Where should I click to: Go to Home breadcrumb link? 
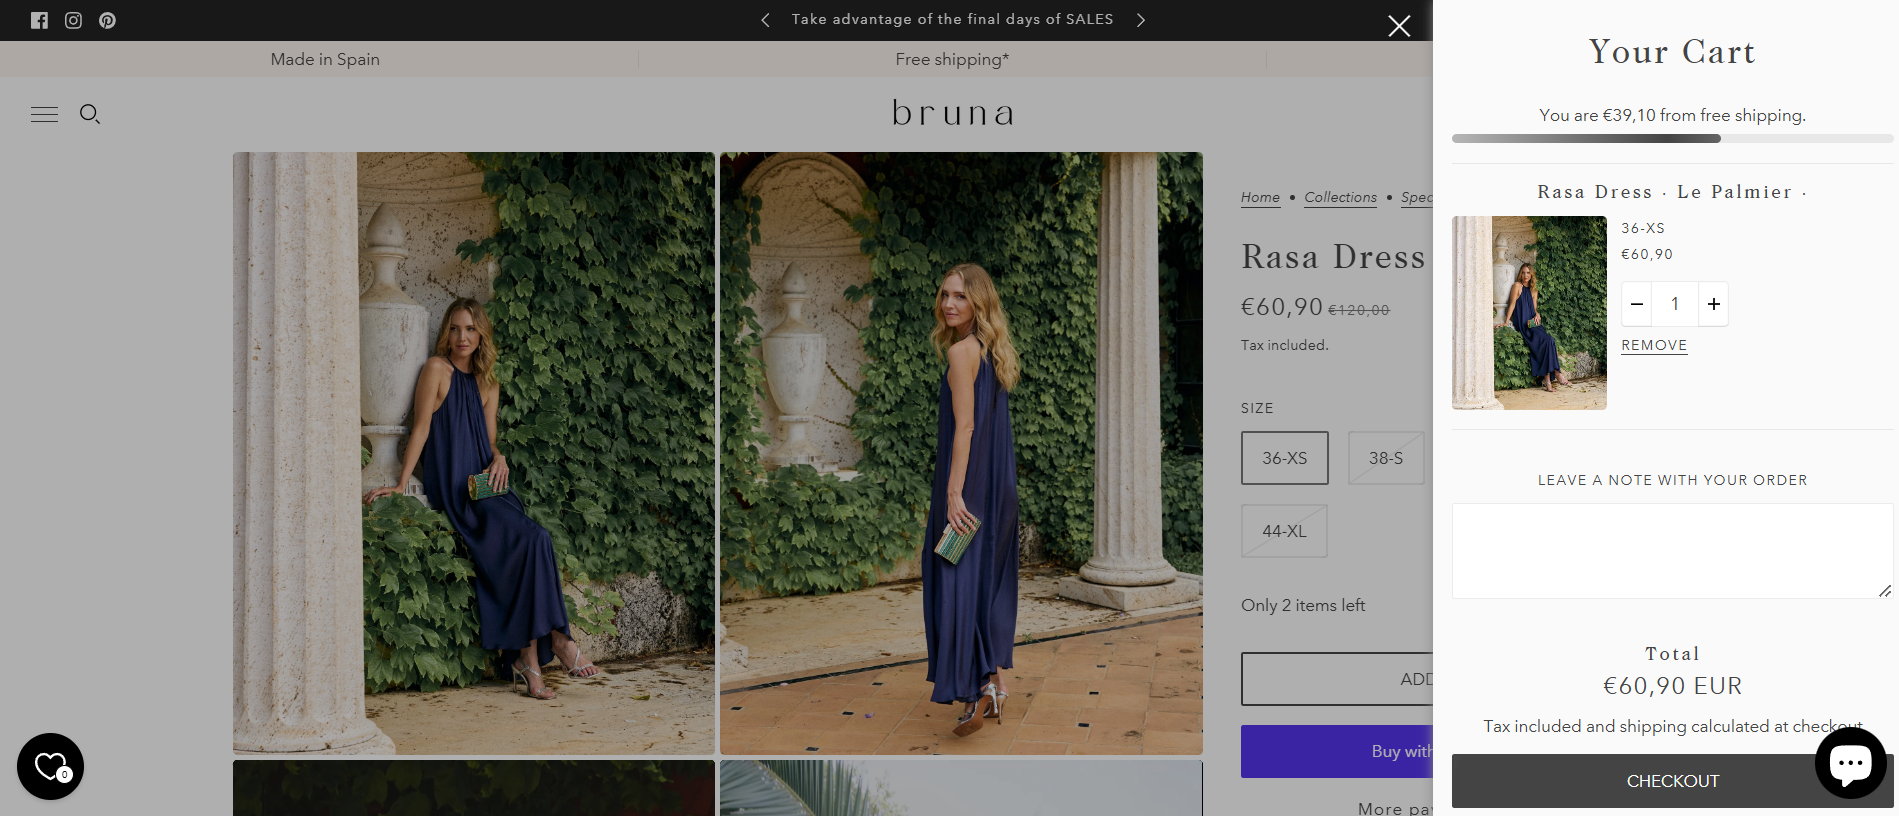(x=1260, y=197)
